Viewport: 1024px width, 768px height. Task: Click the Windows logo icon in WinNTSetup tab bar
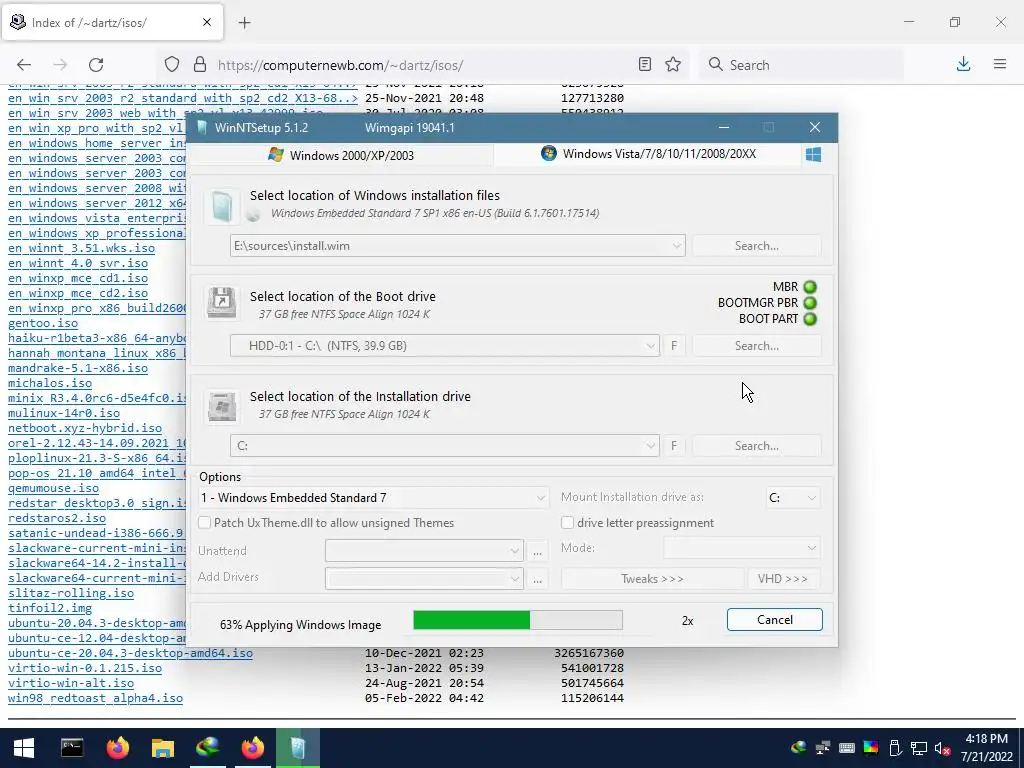pos(813,155)
